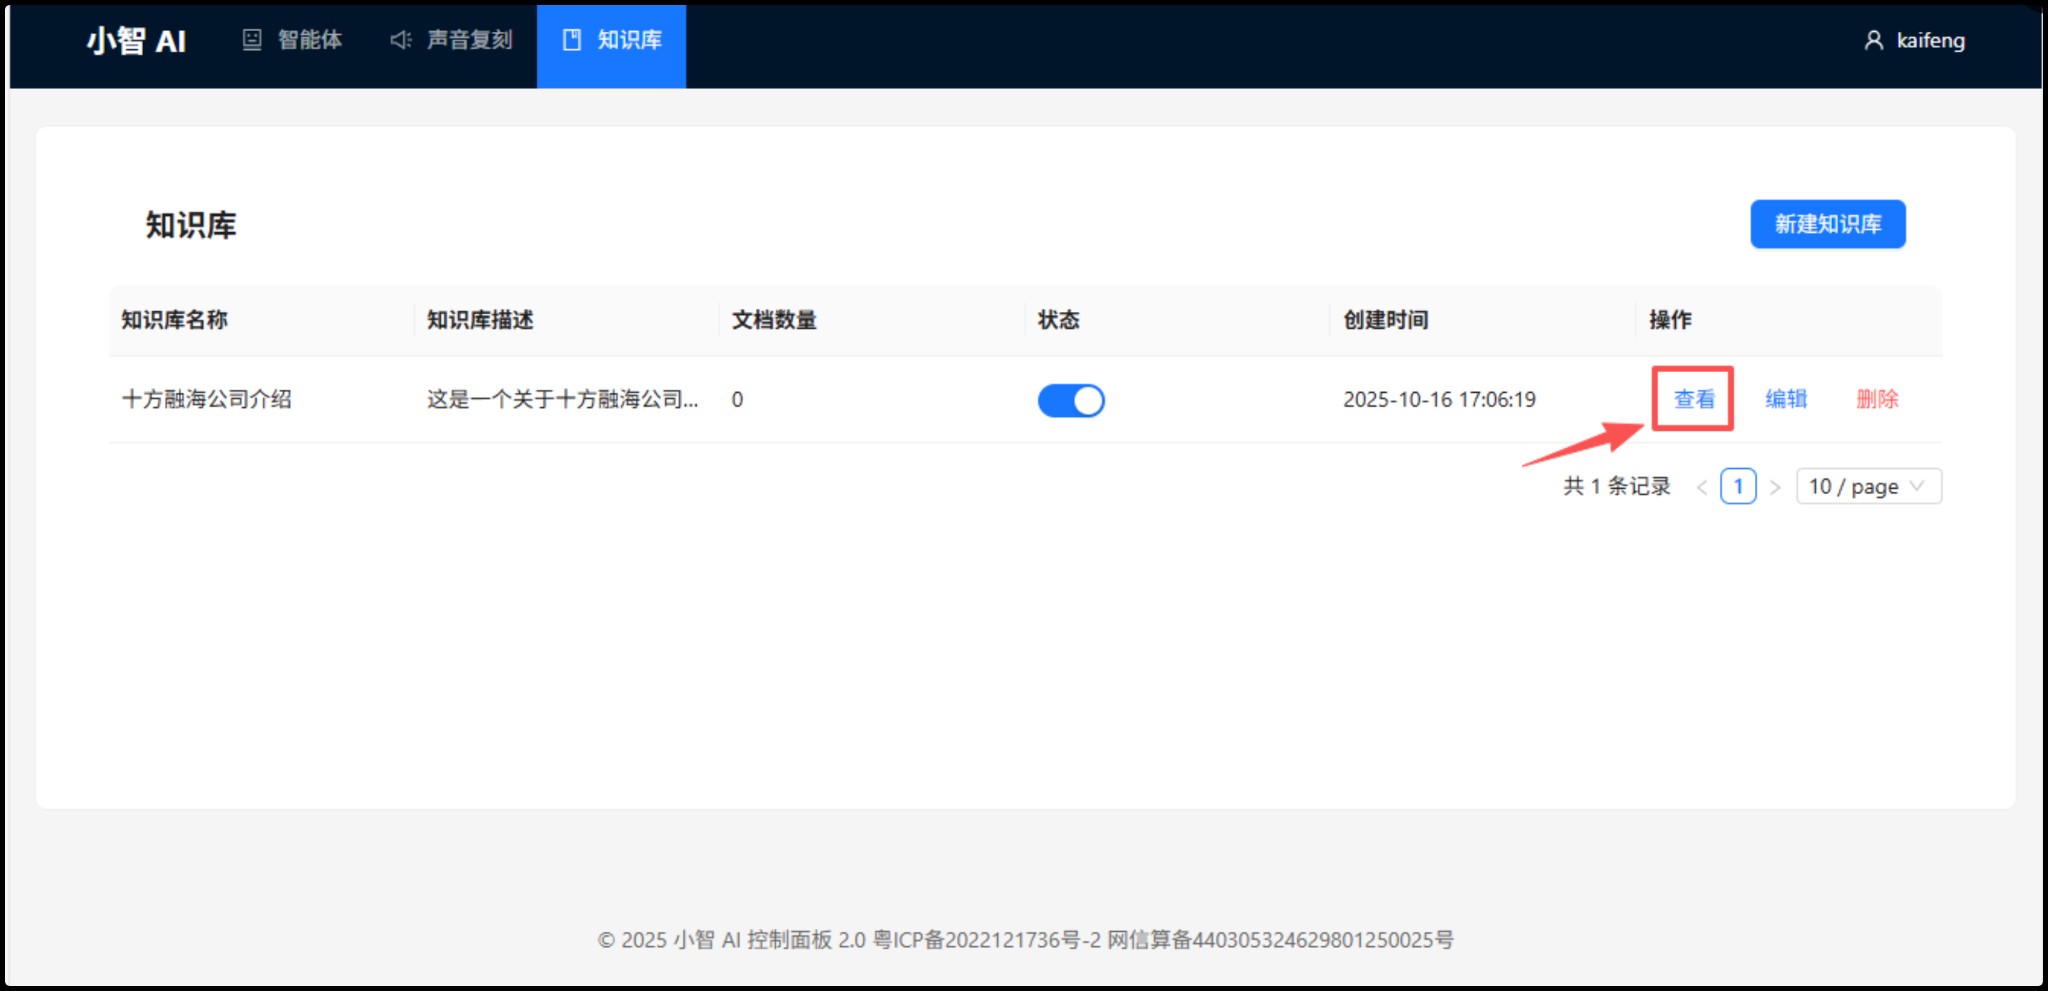Click the 智能体 robot icon in navbar
Image resolution: width=2048 pixels, height=991 pixels.
pyautogui.click(x=252, y=40)
